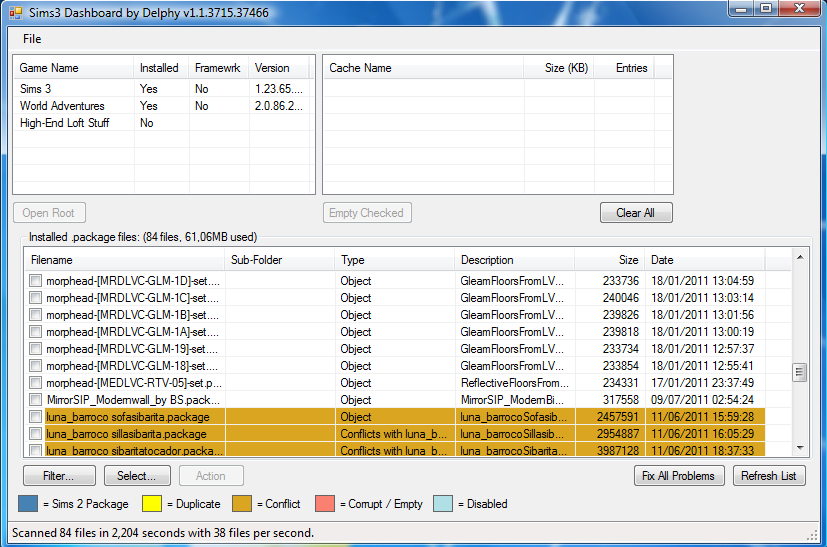Tick the luna_barroco sillasibarita package checkbox
This screenshot has width=827, height=547.
coord(35,434)
